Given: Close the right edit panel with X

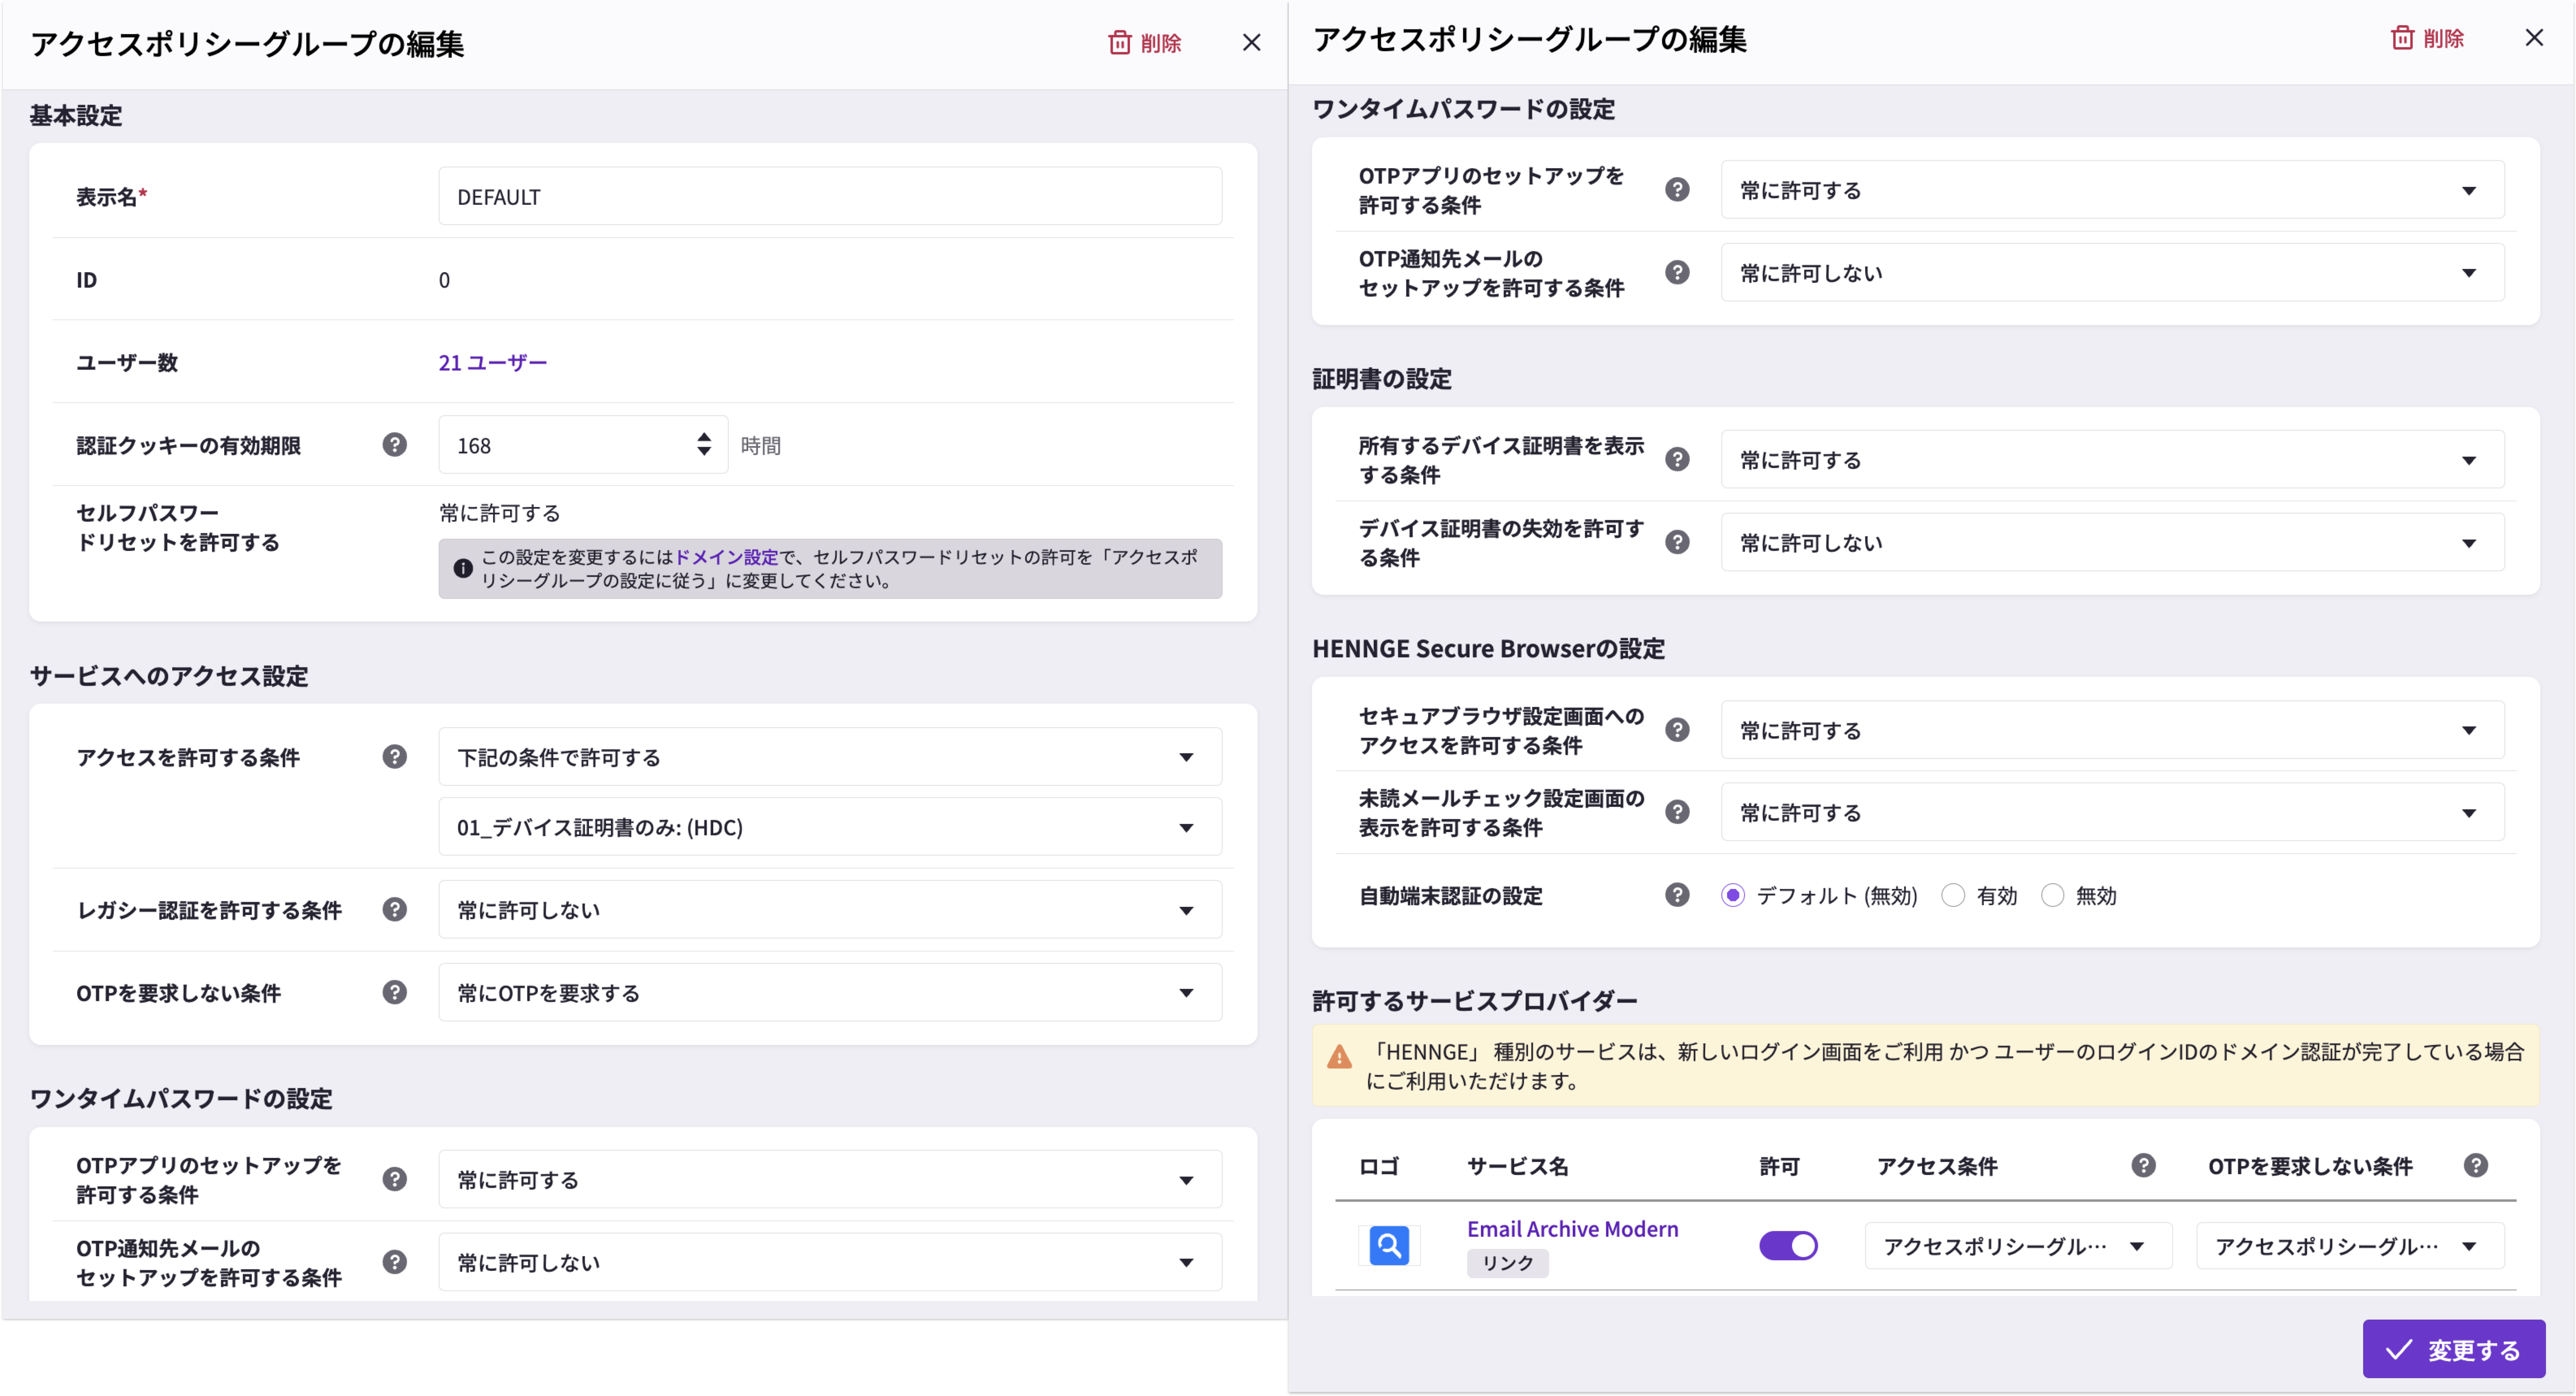Looking at the screenshot, I should coord(2534,38).
